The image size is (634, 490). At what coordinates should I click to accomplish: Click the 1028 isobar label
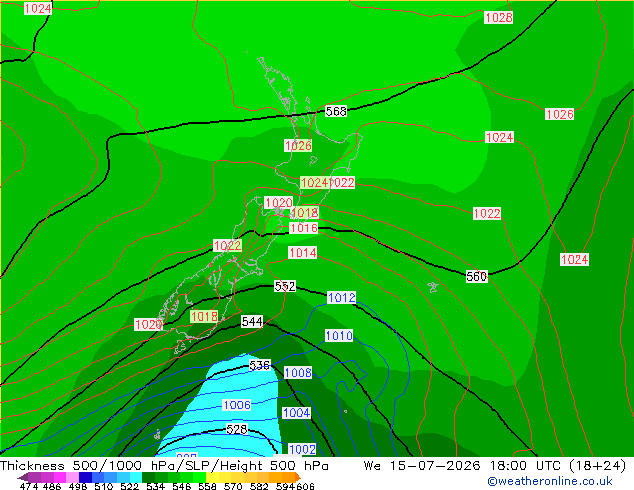(499, 17)
